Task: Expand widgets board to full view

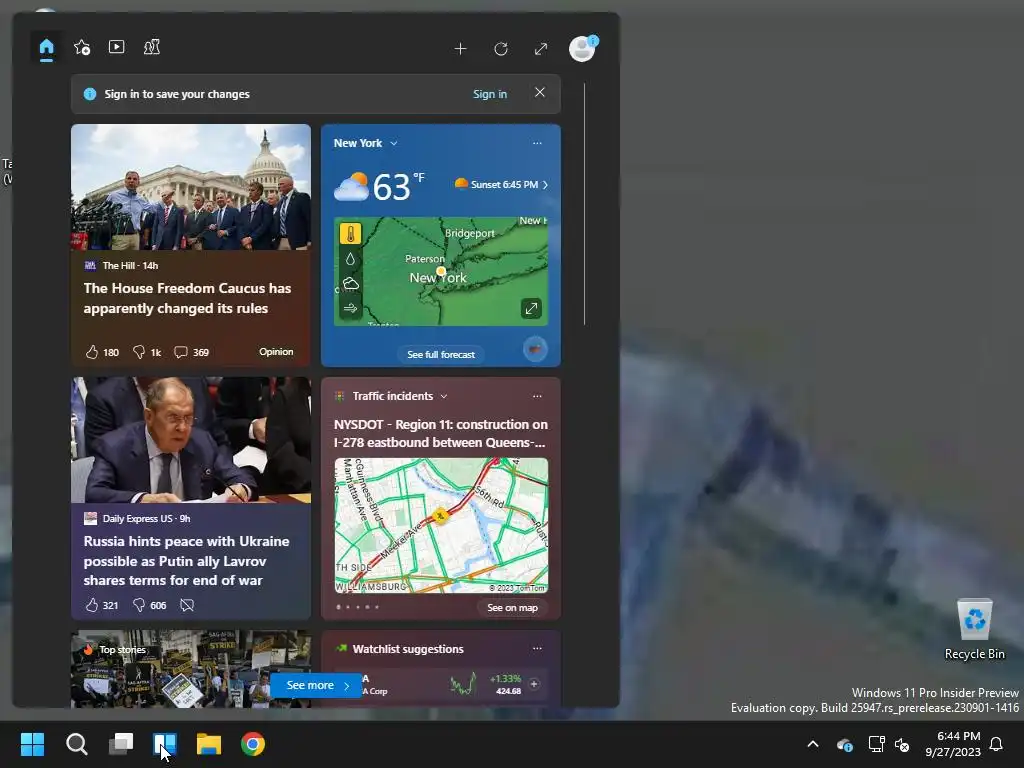Action: pos(541,49)
